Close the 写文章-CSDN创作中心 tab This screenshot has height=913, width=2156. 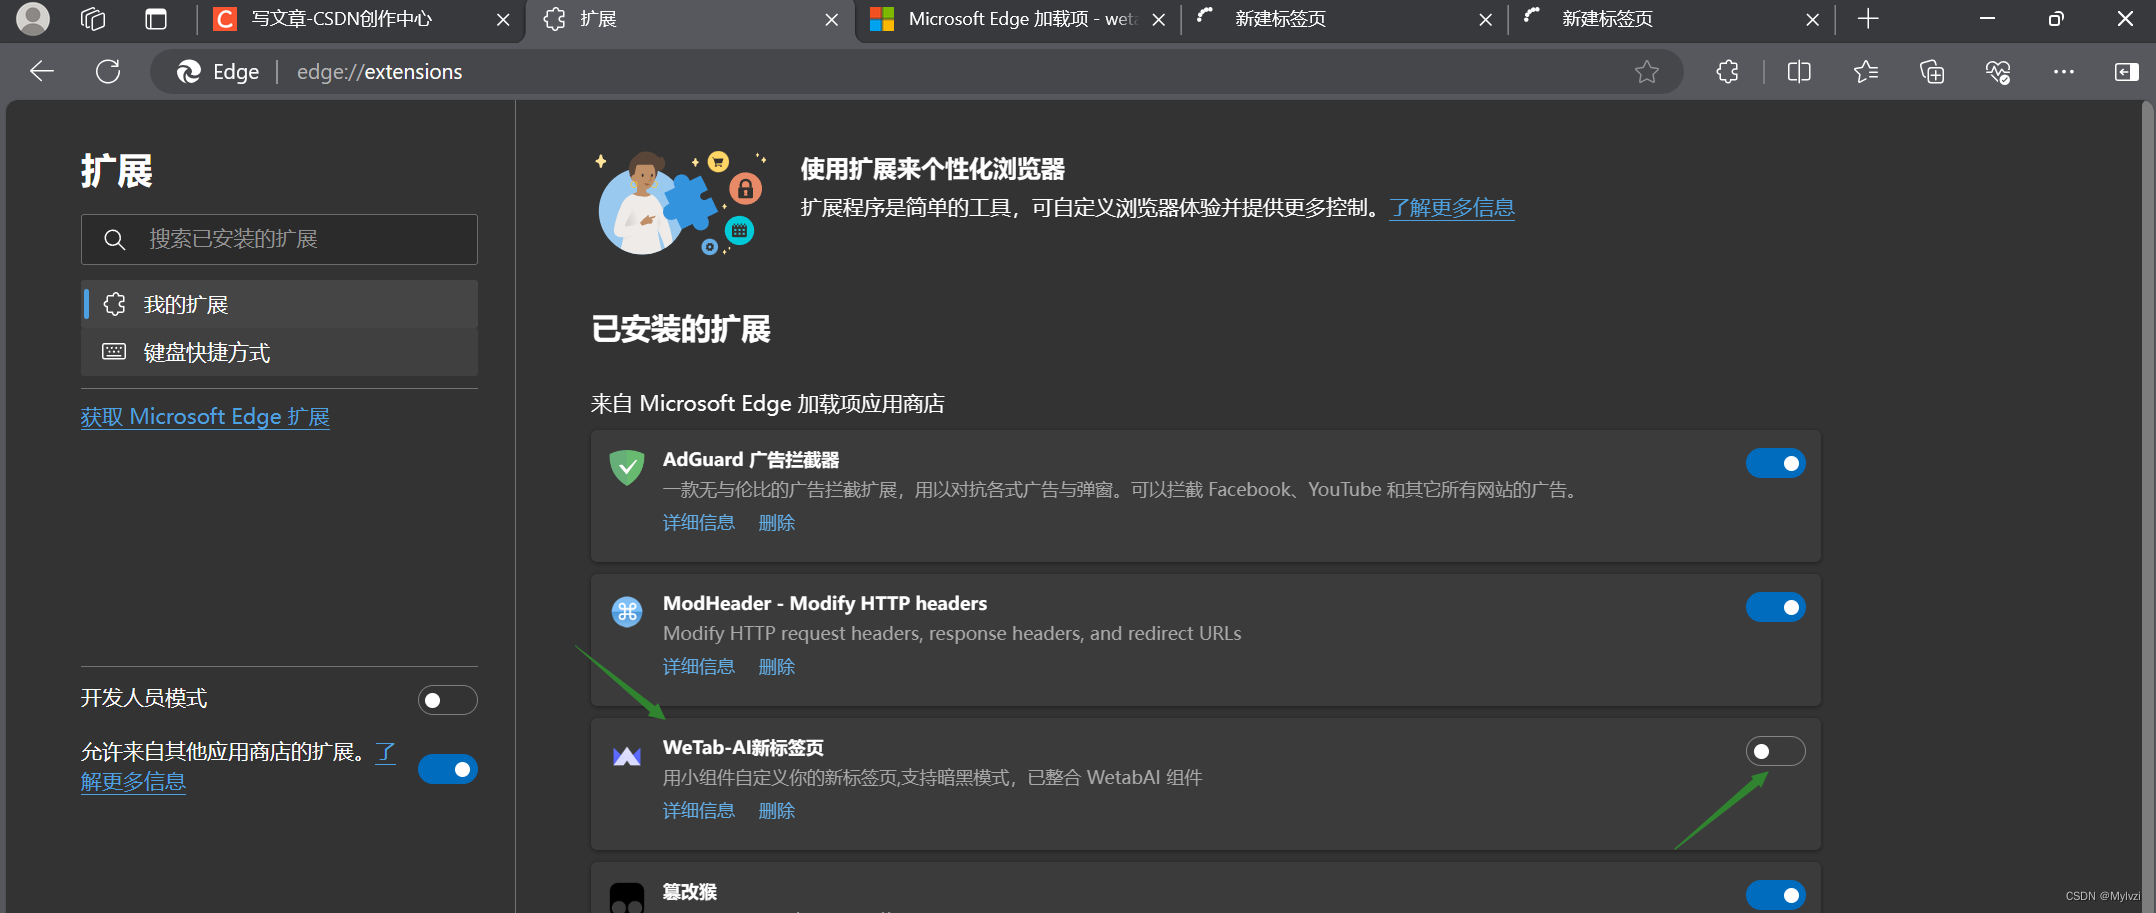(503, 20)
